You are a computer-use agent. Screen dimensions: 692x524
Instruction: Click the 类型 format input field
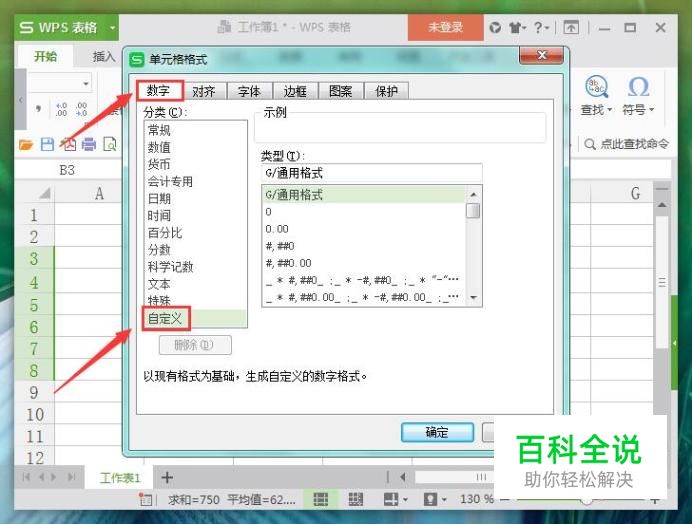[372, 173]
